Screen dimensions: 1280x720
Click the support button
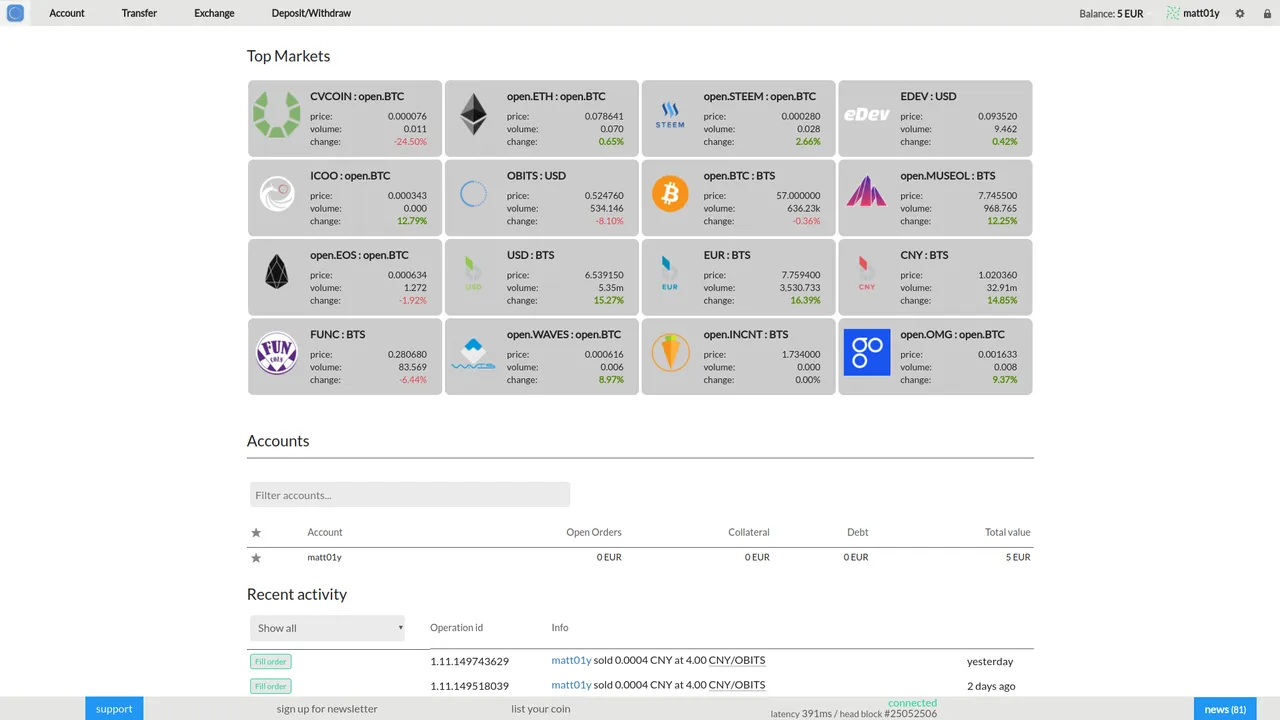[x=114, y=708]
